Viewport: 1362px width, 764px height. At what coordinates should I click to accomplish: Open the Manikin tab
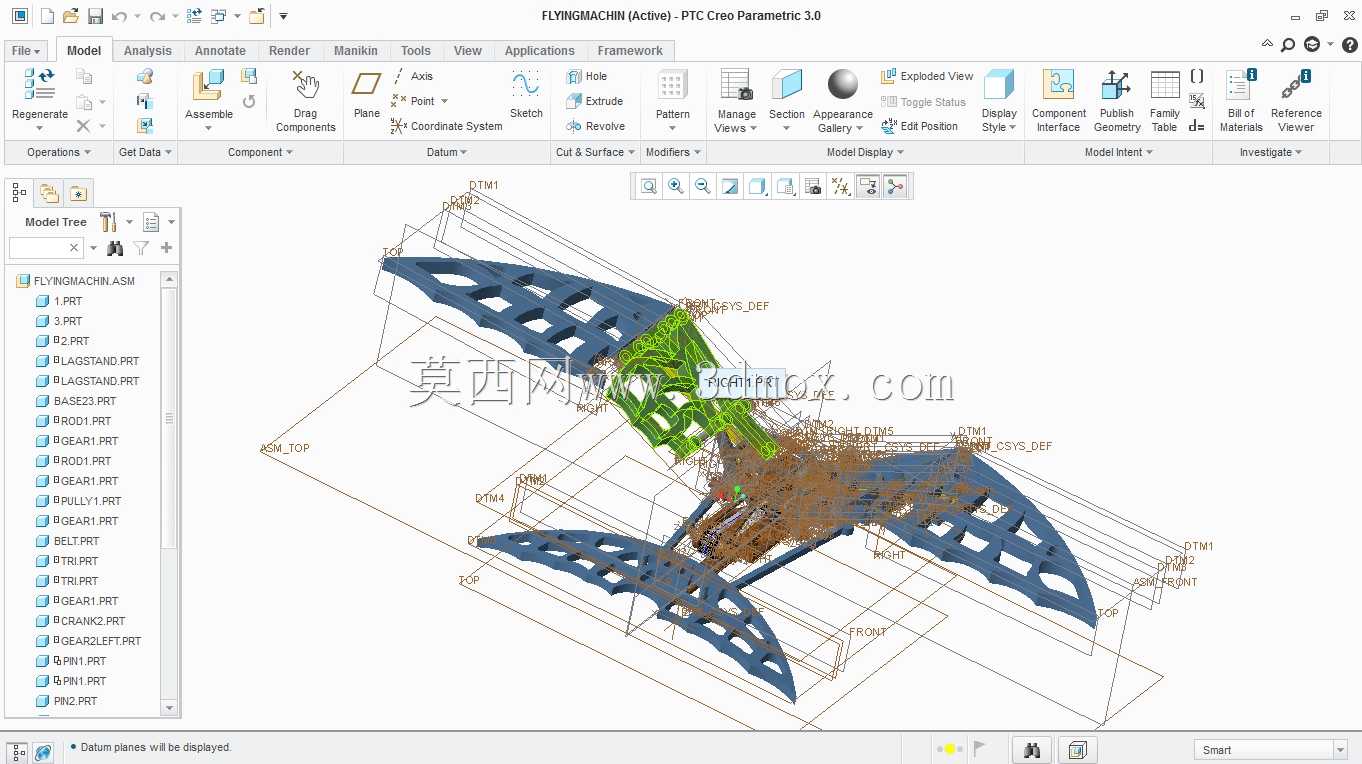point(356,51)
